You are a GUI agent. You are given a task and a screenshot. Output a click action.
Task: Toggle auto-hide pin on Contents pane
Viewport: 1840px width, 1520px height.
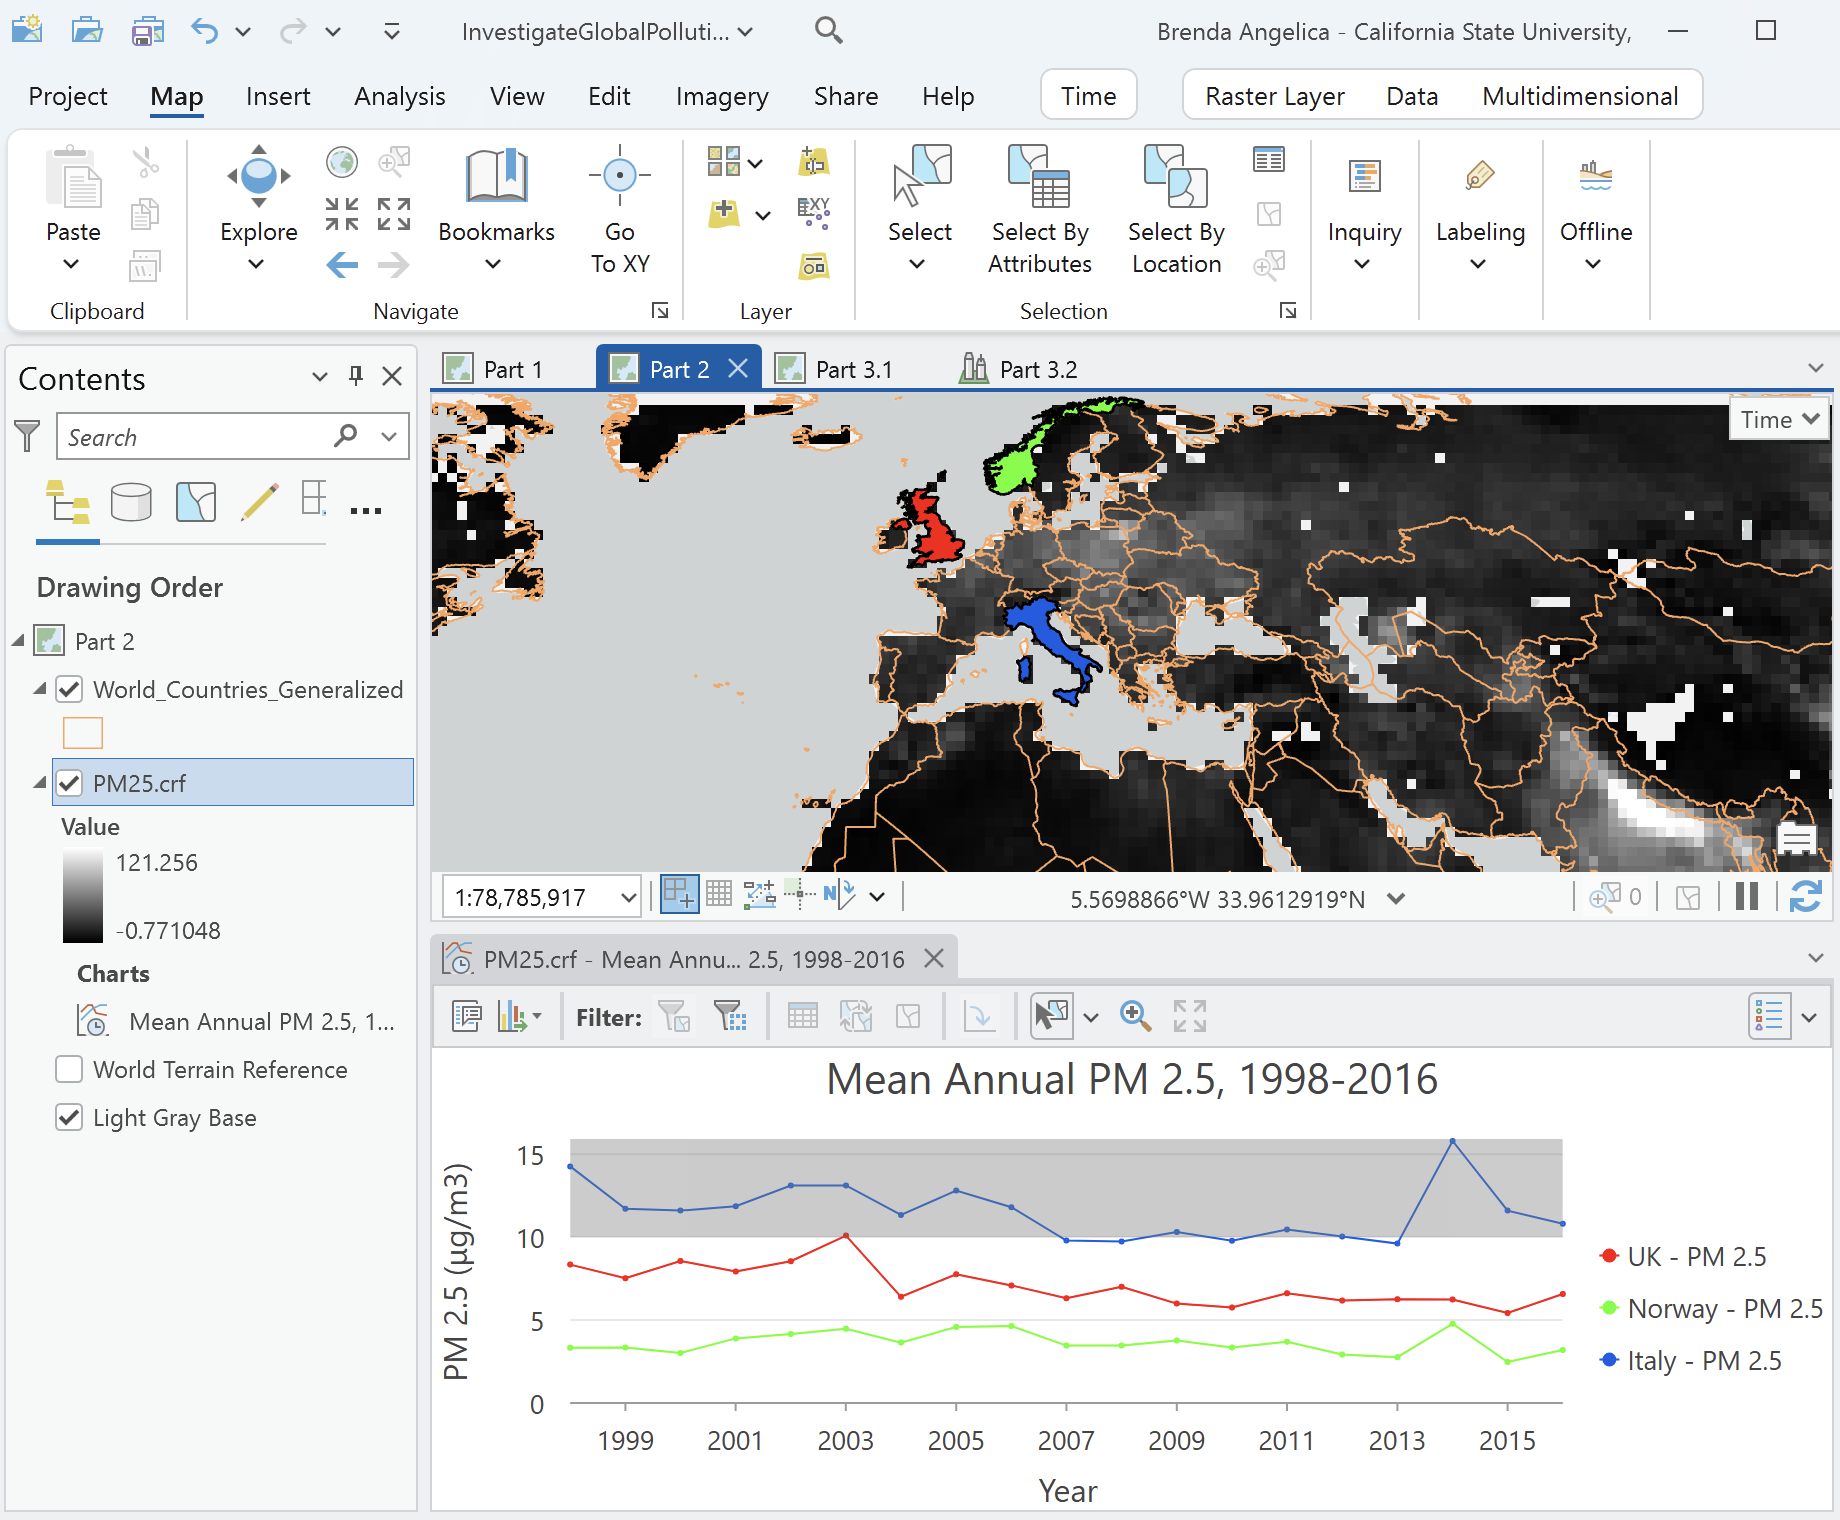point(355,376)
